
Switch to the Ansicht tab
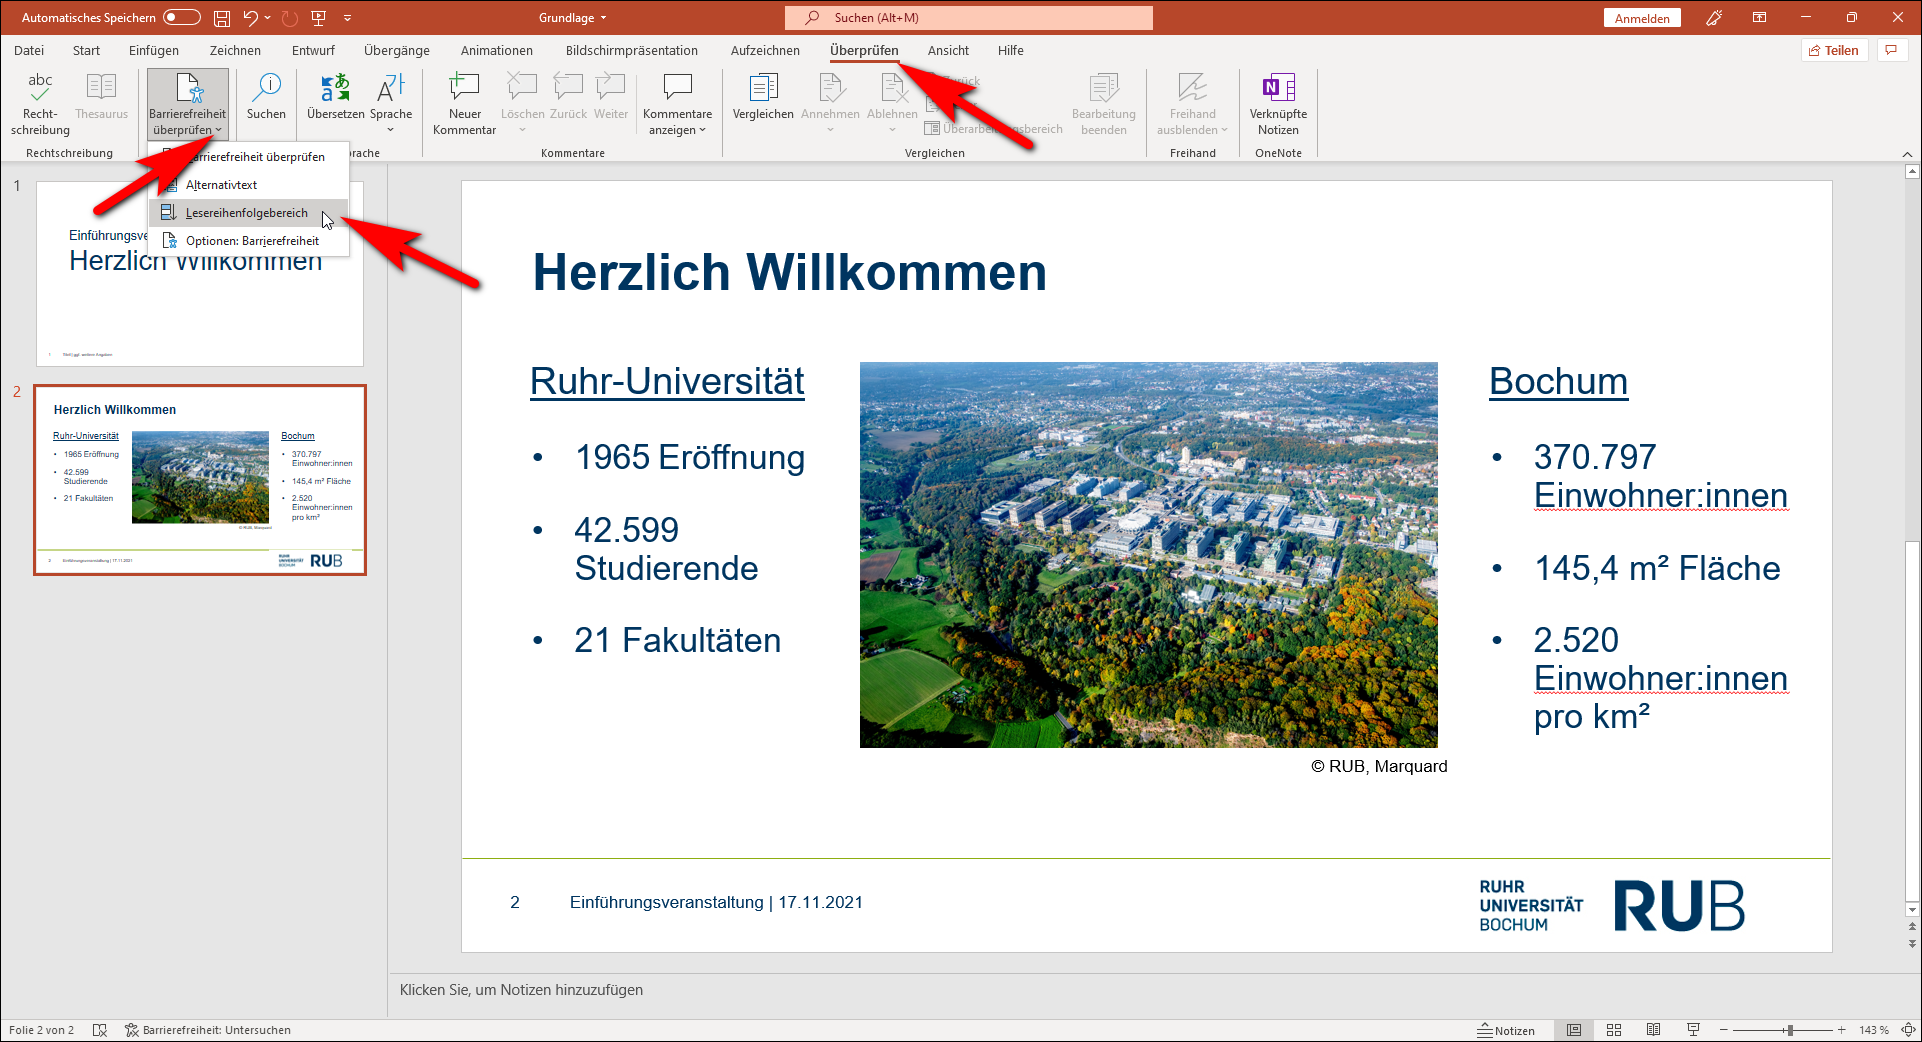point(948,50)
